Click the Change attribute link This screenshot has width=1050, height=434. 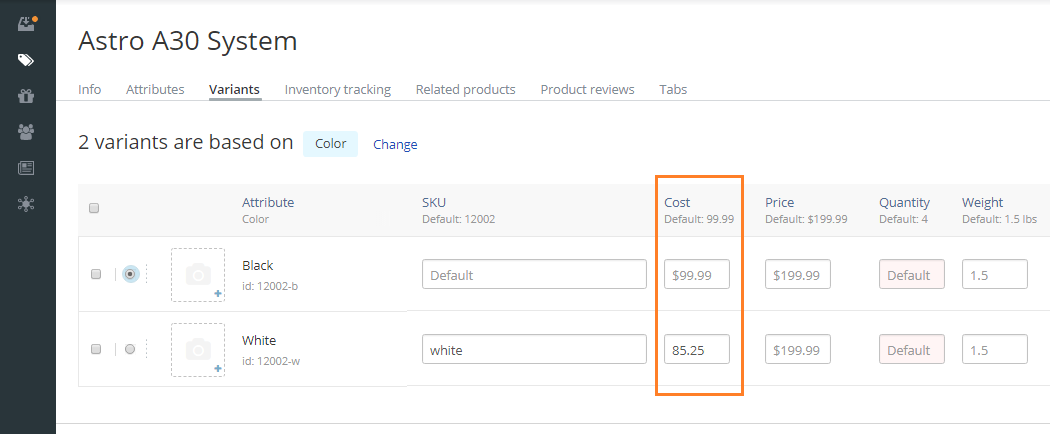395,144
